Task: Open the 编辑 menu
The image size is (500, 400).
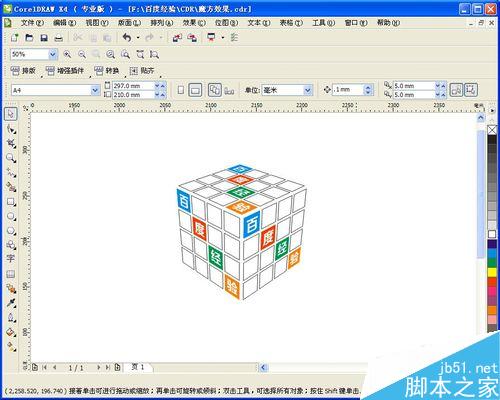Action: click(64, 23)
